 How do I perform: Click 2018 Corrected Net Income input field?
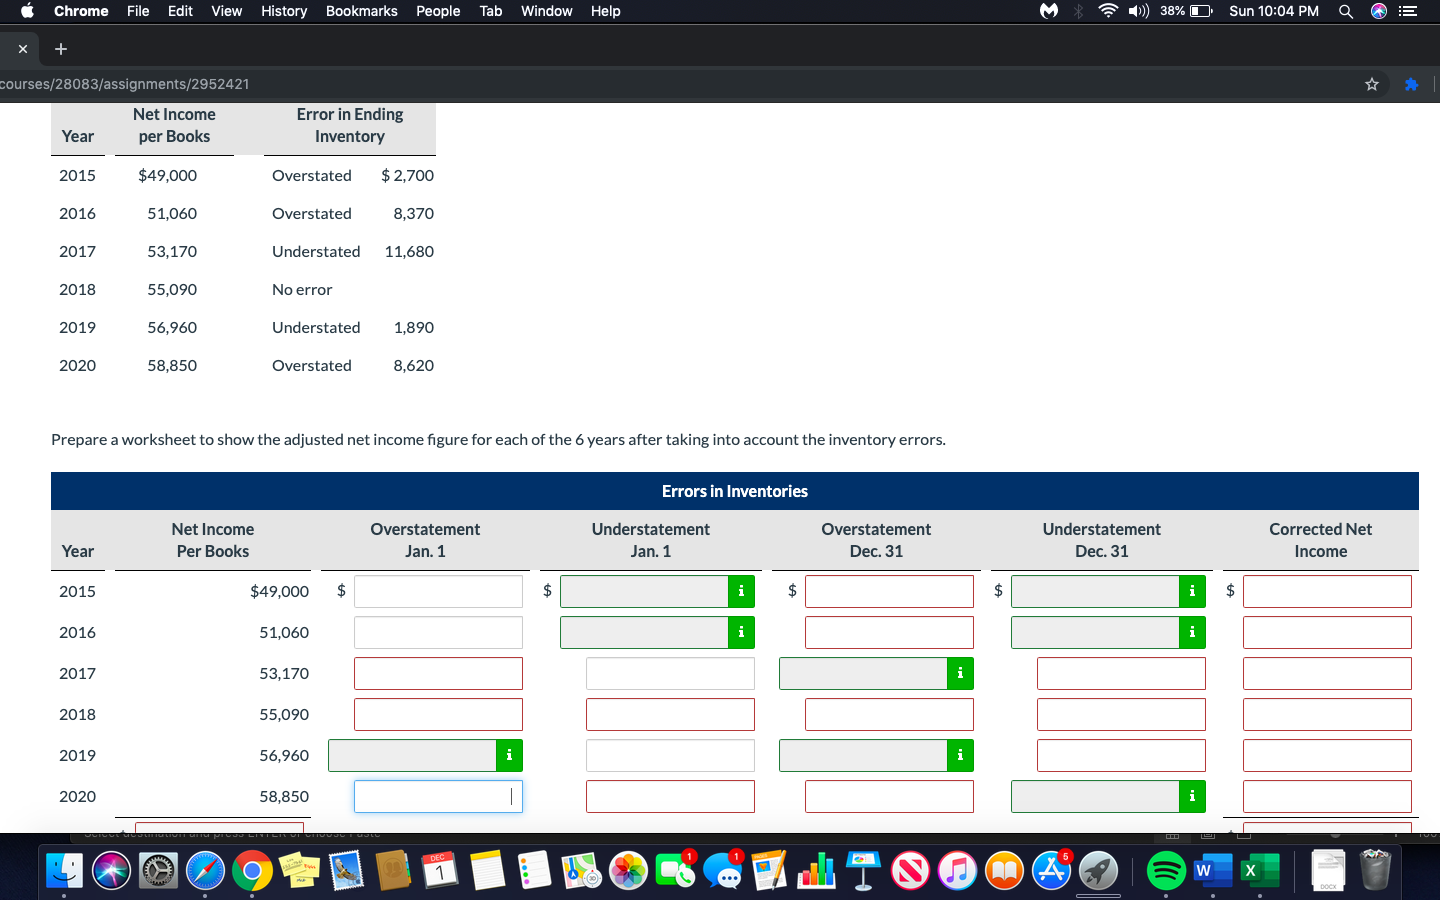pyautogui.click(x=1327, y=714)
